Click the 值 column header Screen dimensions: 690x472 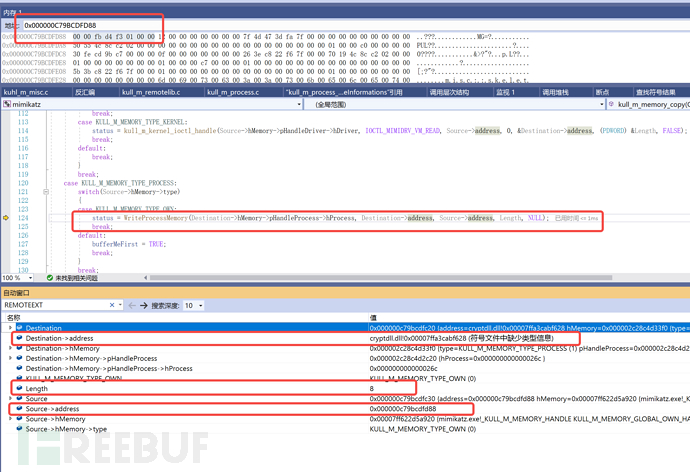[x=373, y=317]
